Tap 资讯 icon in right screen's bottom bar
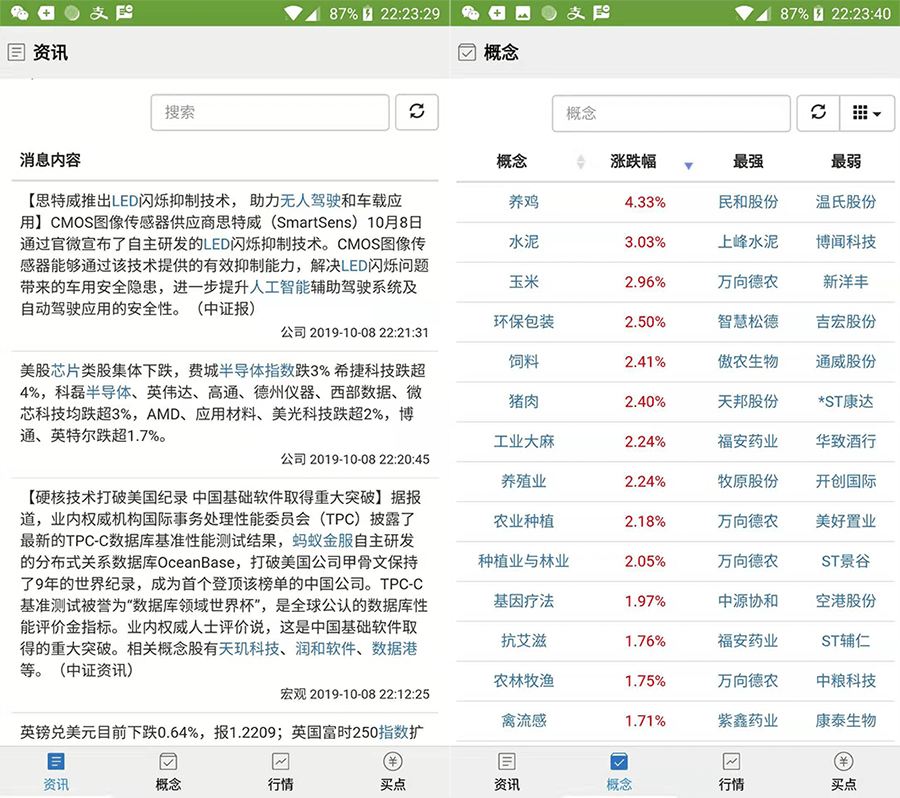The width and height of the screenshot is (900, 798). point(507,762)
